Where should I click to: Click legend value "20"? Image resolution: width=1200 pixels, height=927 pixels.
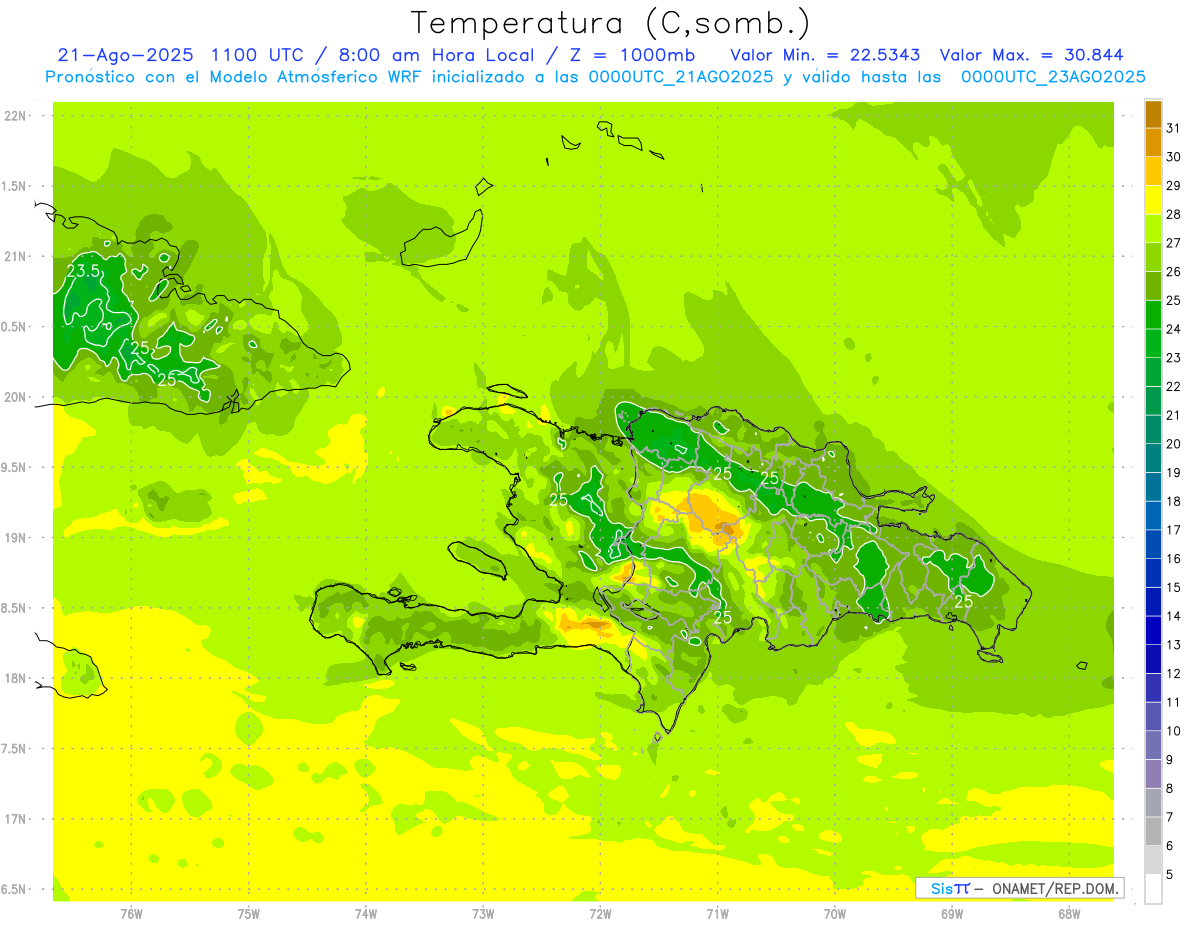tap(1173, 444)
